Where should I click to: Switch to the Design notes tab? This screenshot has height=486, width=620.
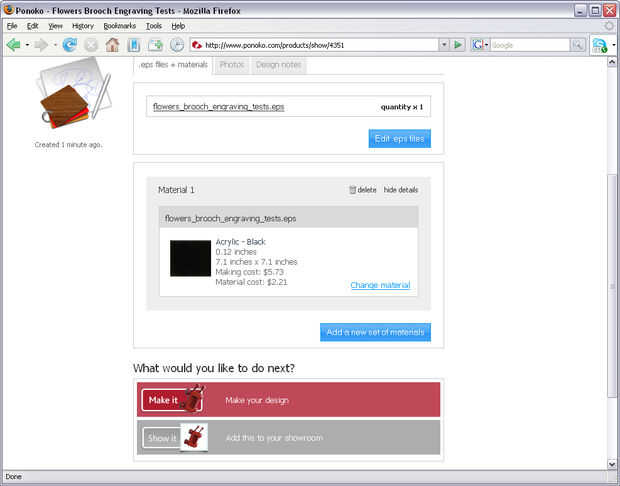(x=278, y=65)
